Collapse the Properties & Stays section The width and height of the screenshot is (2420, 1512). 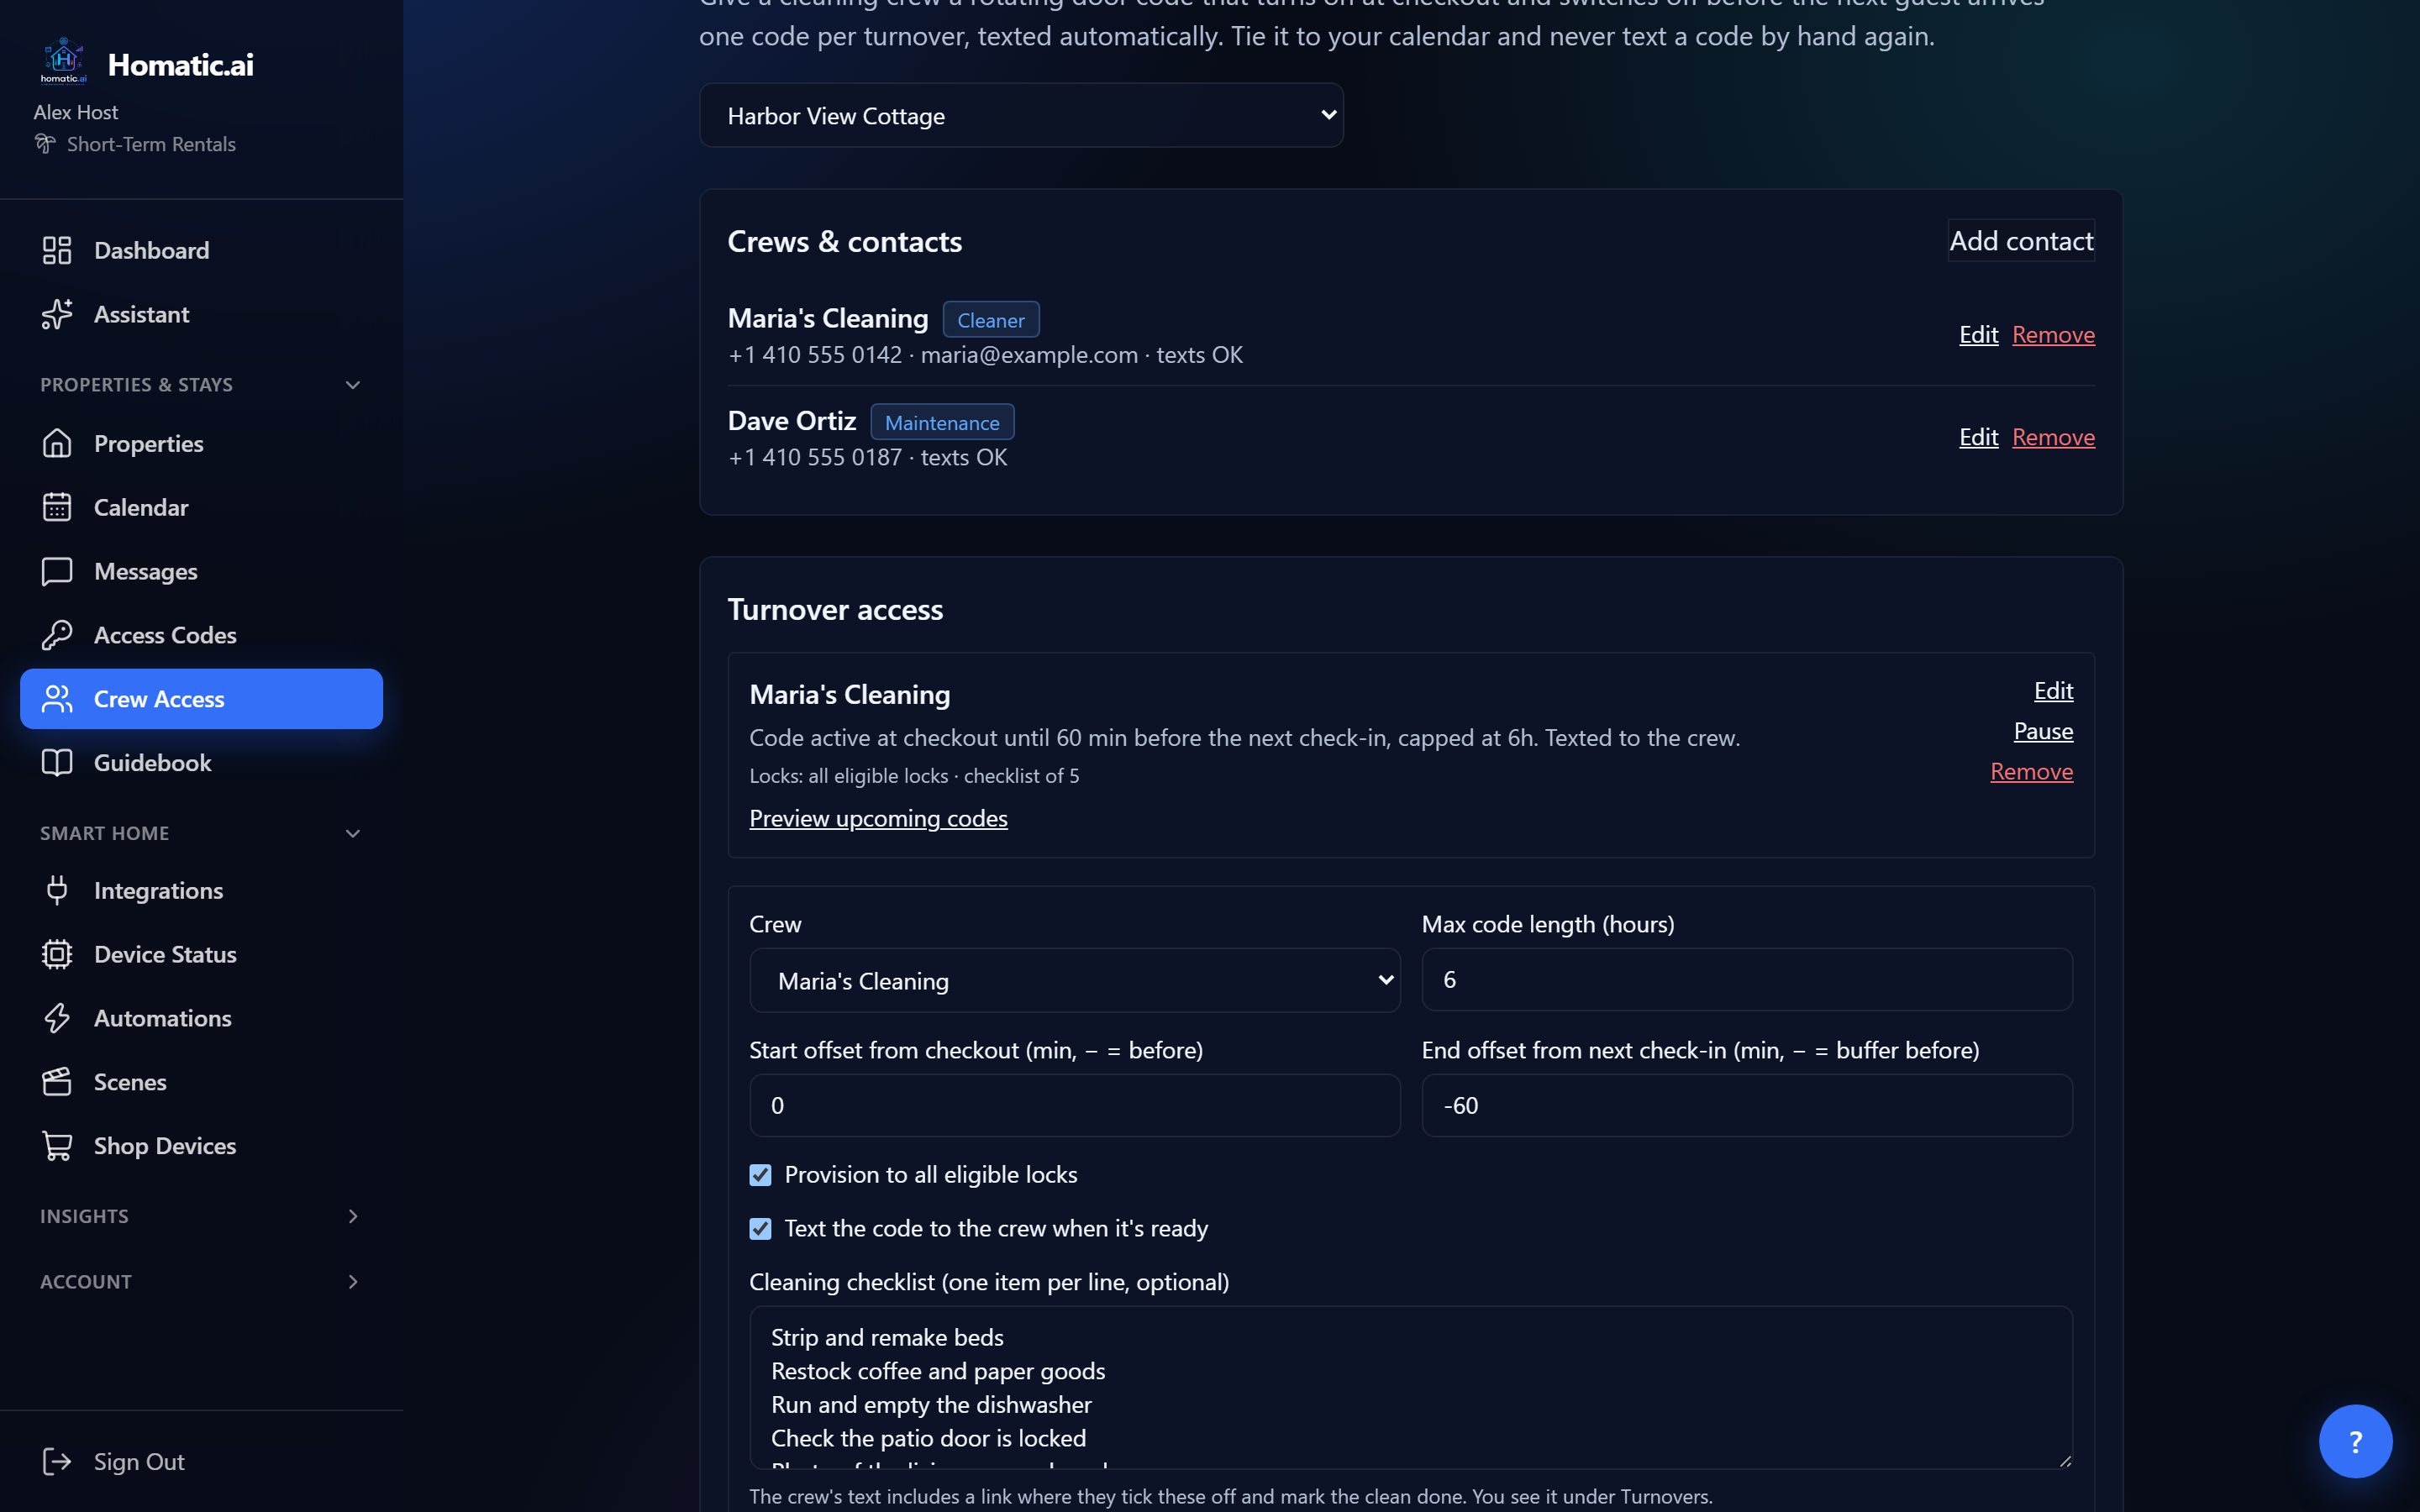click(x=200, y=385)
